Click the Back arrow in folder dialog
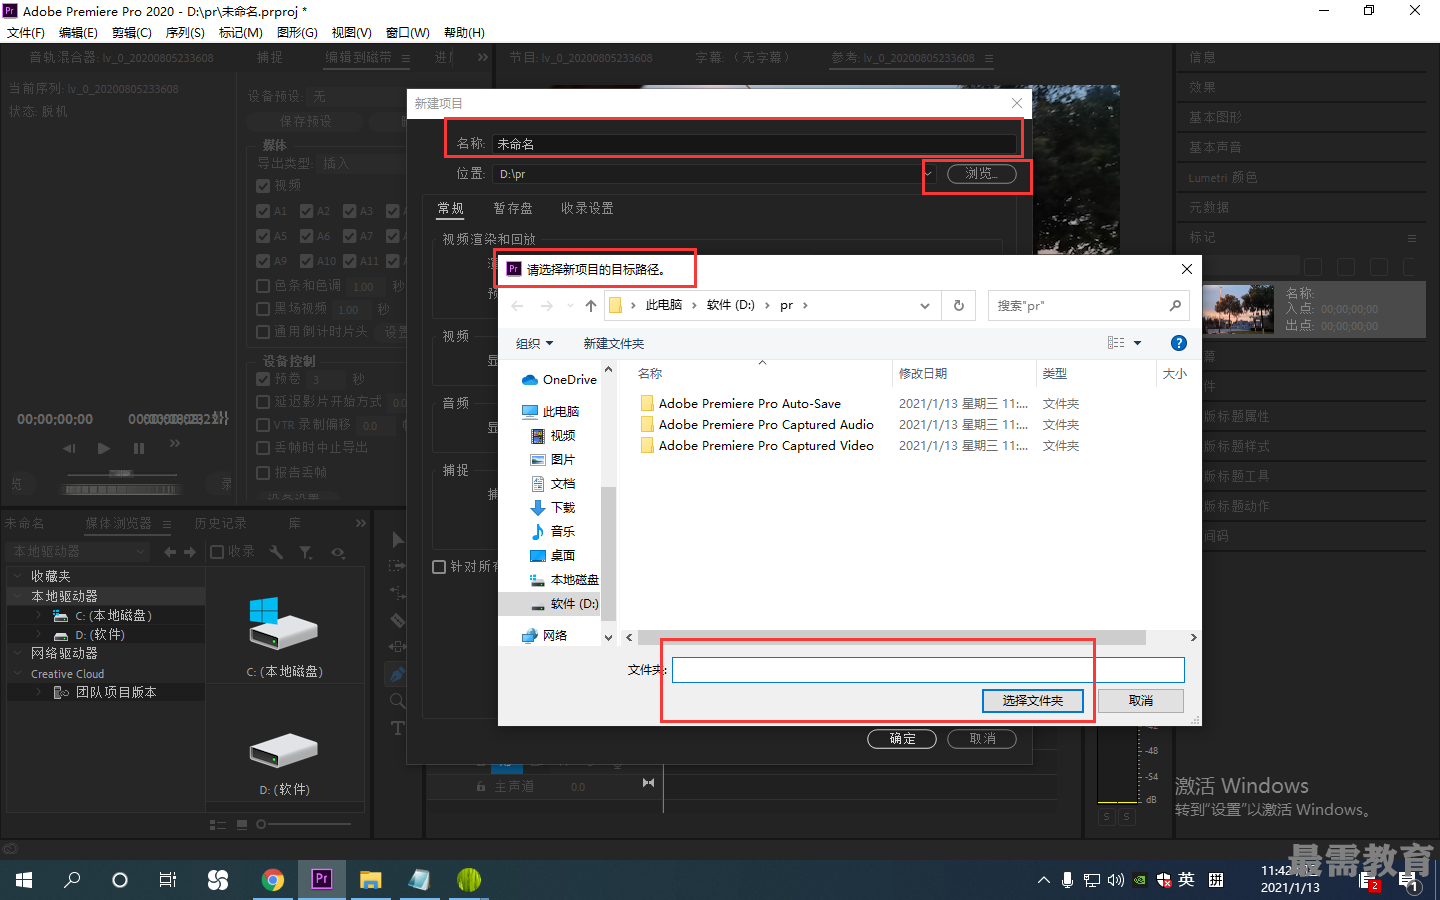 [517, 306]
